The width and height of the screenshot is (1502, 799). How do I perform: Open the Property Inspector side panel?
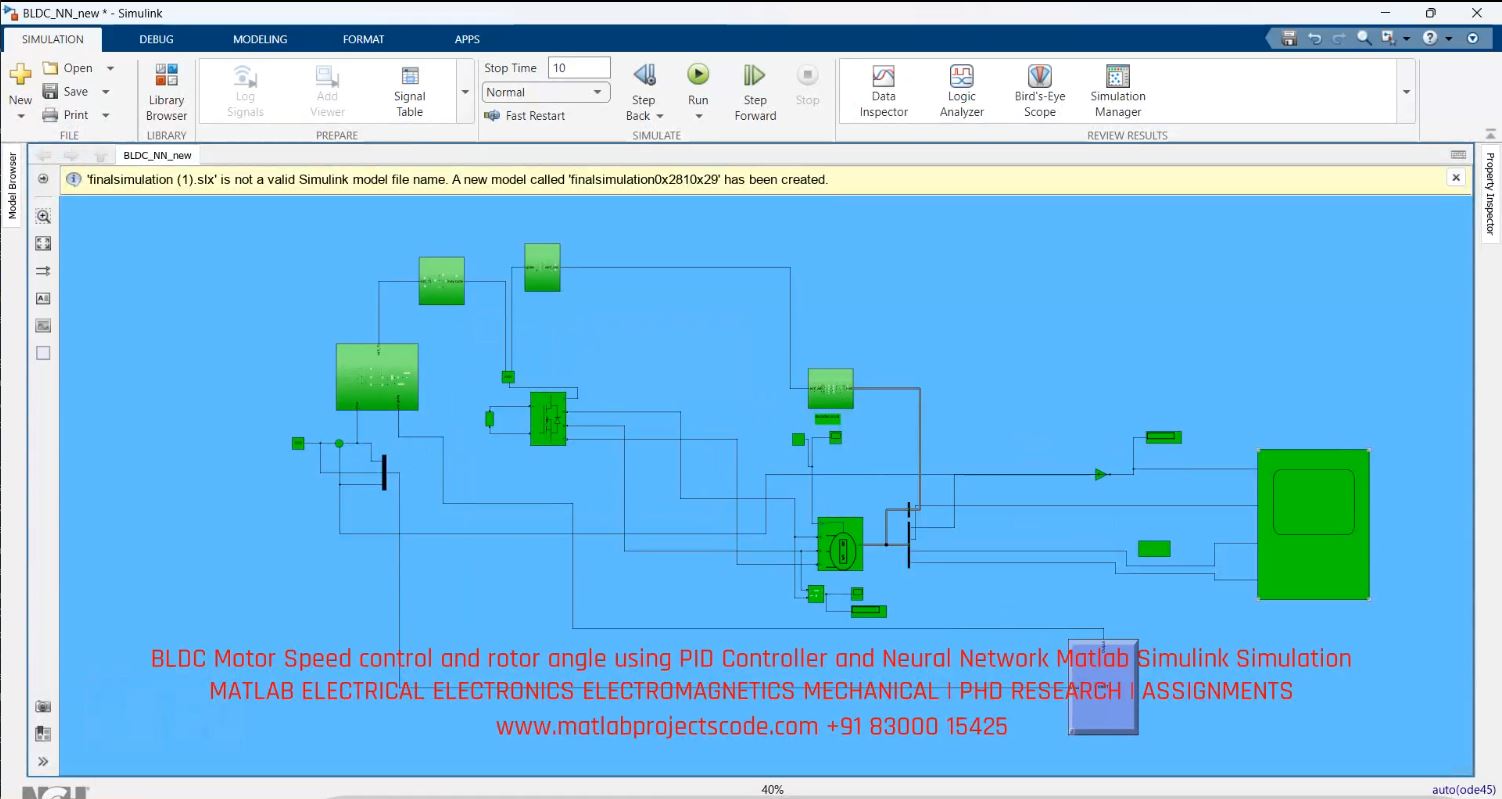pyautogui.click(x=1489, y=194)
